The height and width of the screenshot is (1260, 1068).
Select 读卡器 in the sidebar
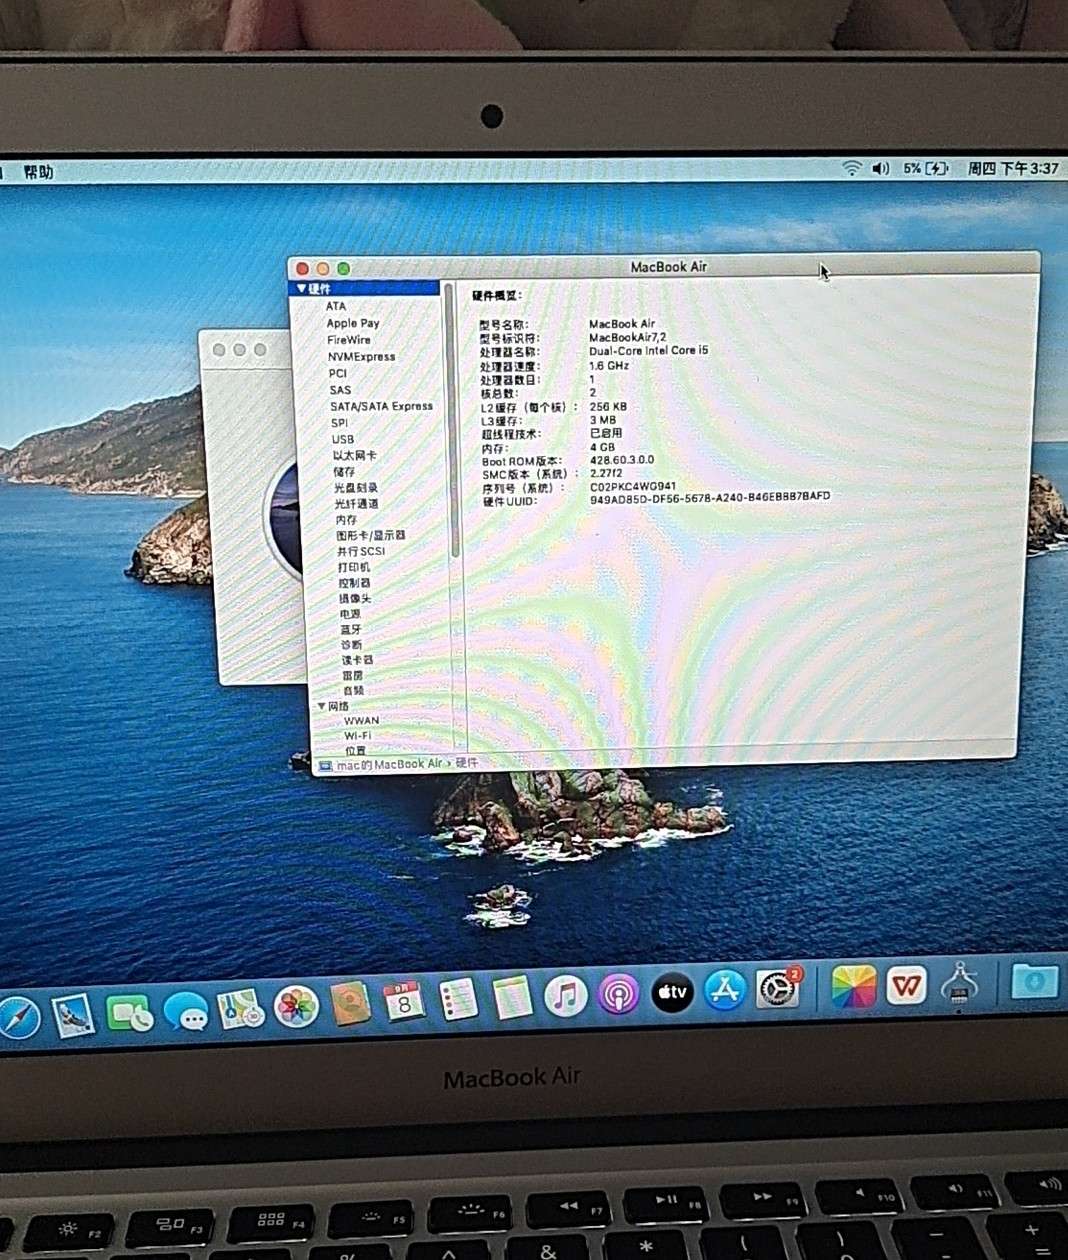(x=358, y=660)
